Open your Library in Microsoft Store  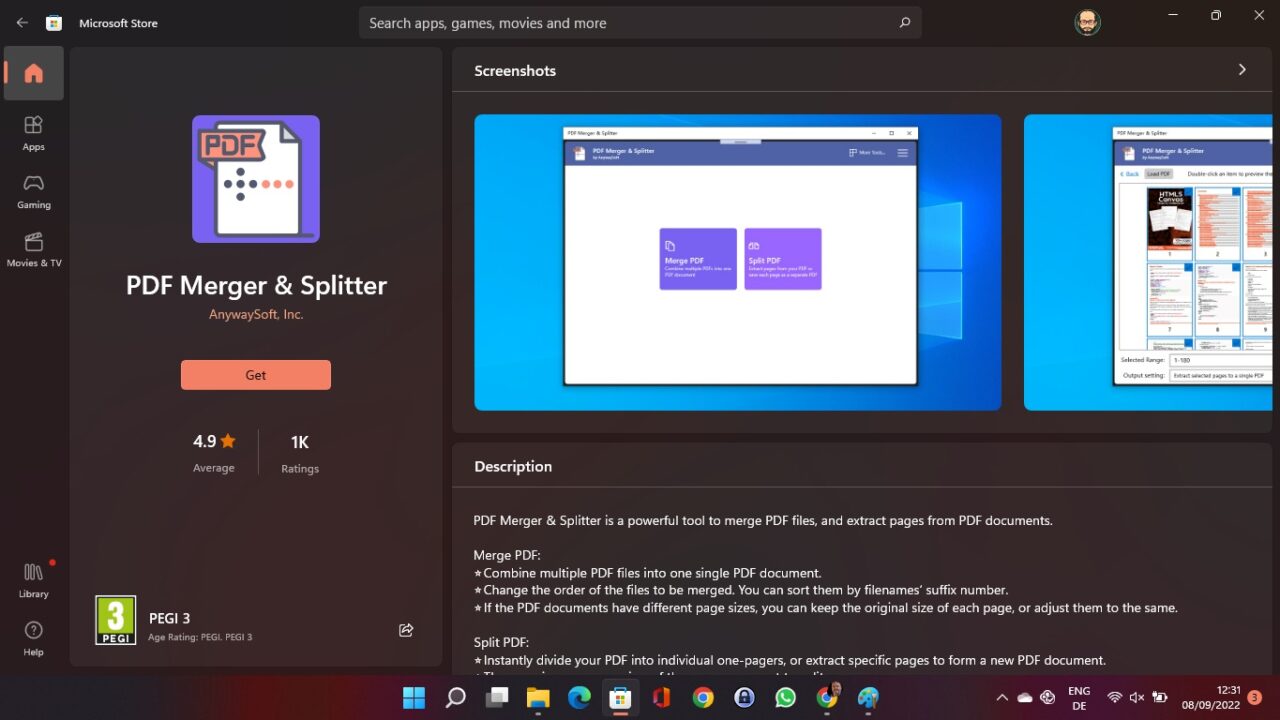33,580
